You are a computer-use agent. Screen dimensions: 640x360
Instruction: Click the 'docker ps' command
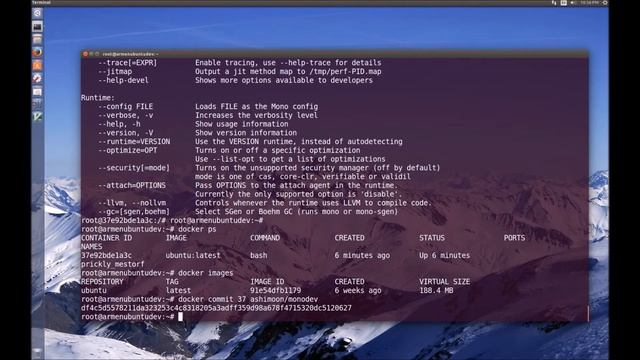click(197, 229)
